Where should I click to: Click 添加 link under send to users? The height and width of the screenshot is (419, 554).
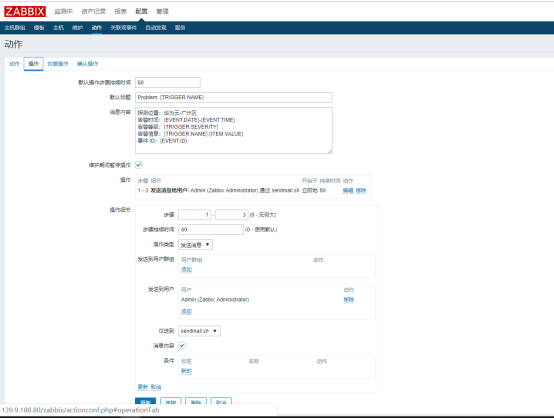(186, 312)
